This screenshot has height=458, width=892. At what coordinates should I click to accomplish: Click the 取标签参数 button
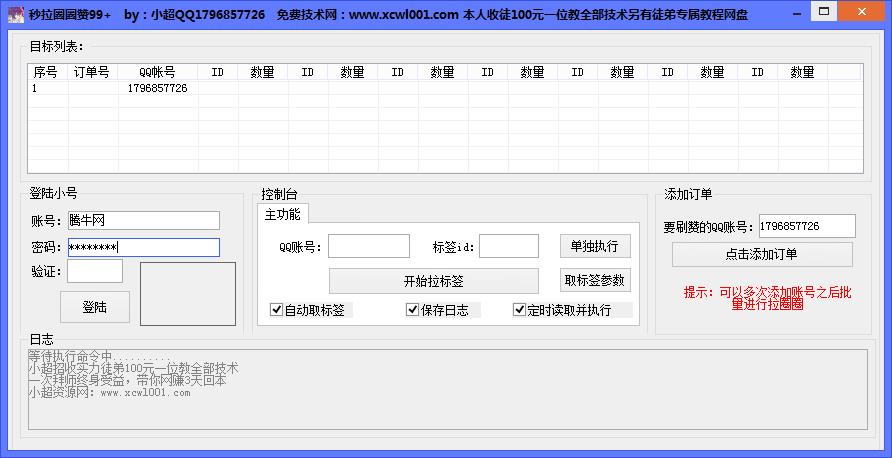pos(594,281)
